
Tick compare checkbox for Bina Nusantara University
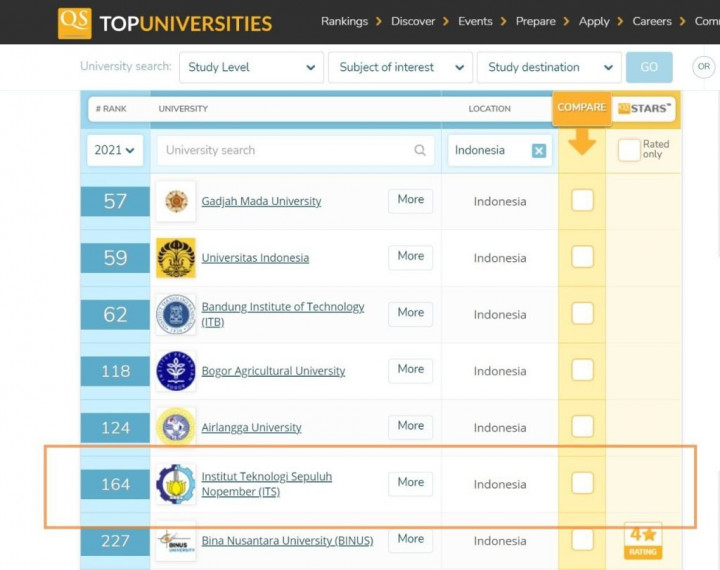coord(582,540)
